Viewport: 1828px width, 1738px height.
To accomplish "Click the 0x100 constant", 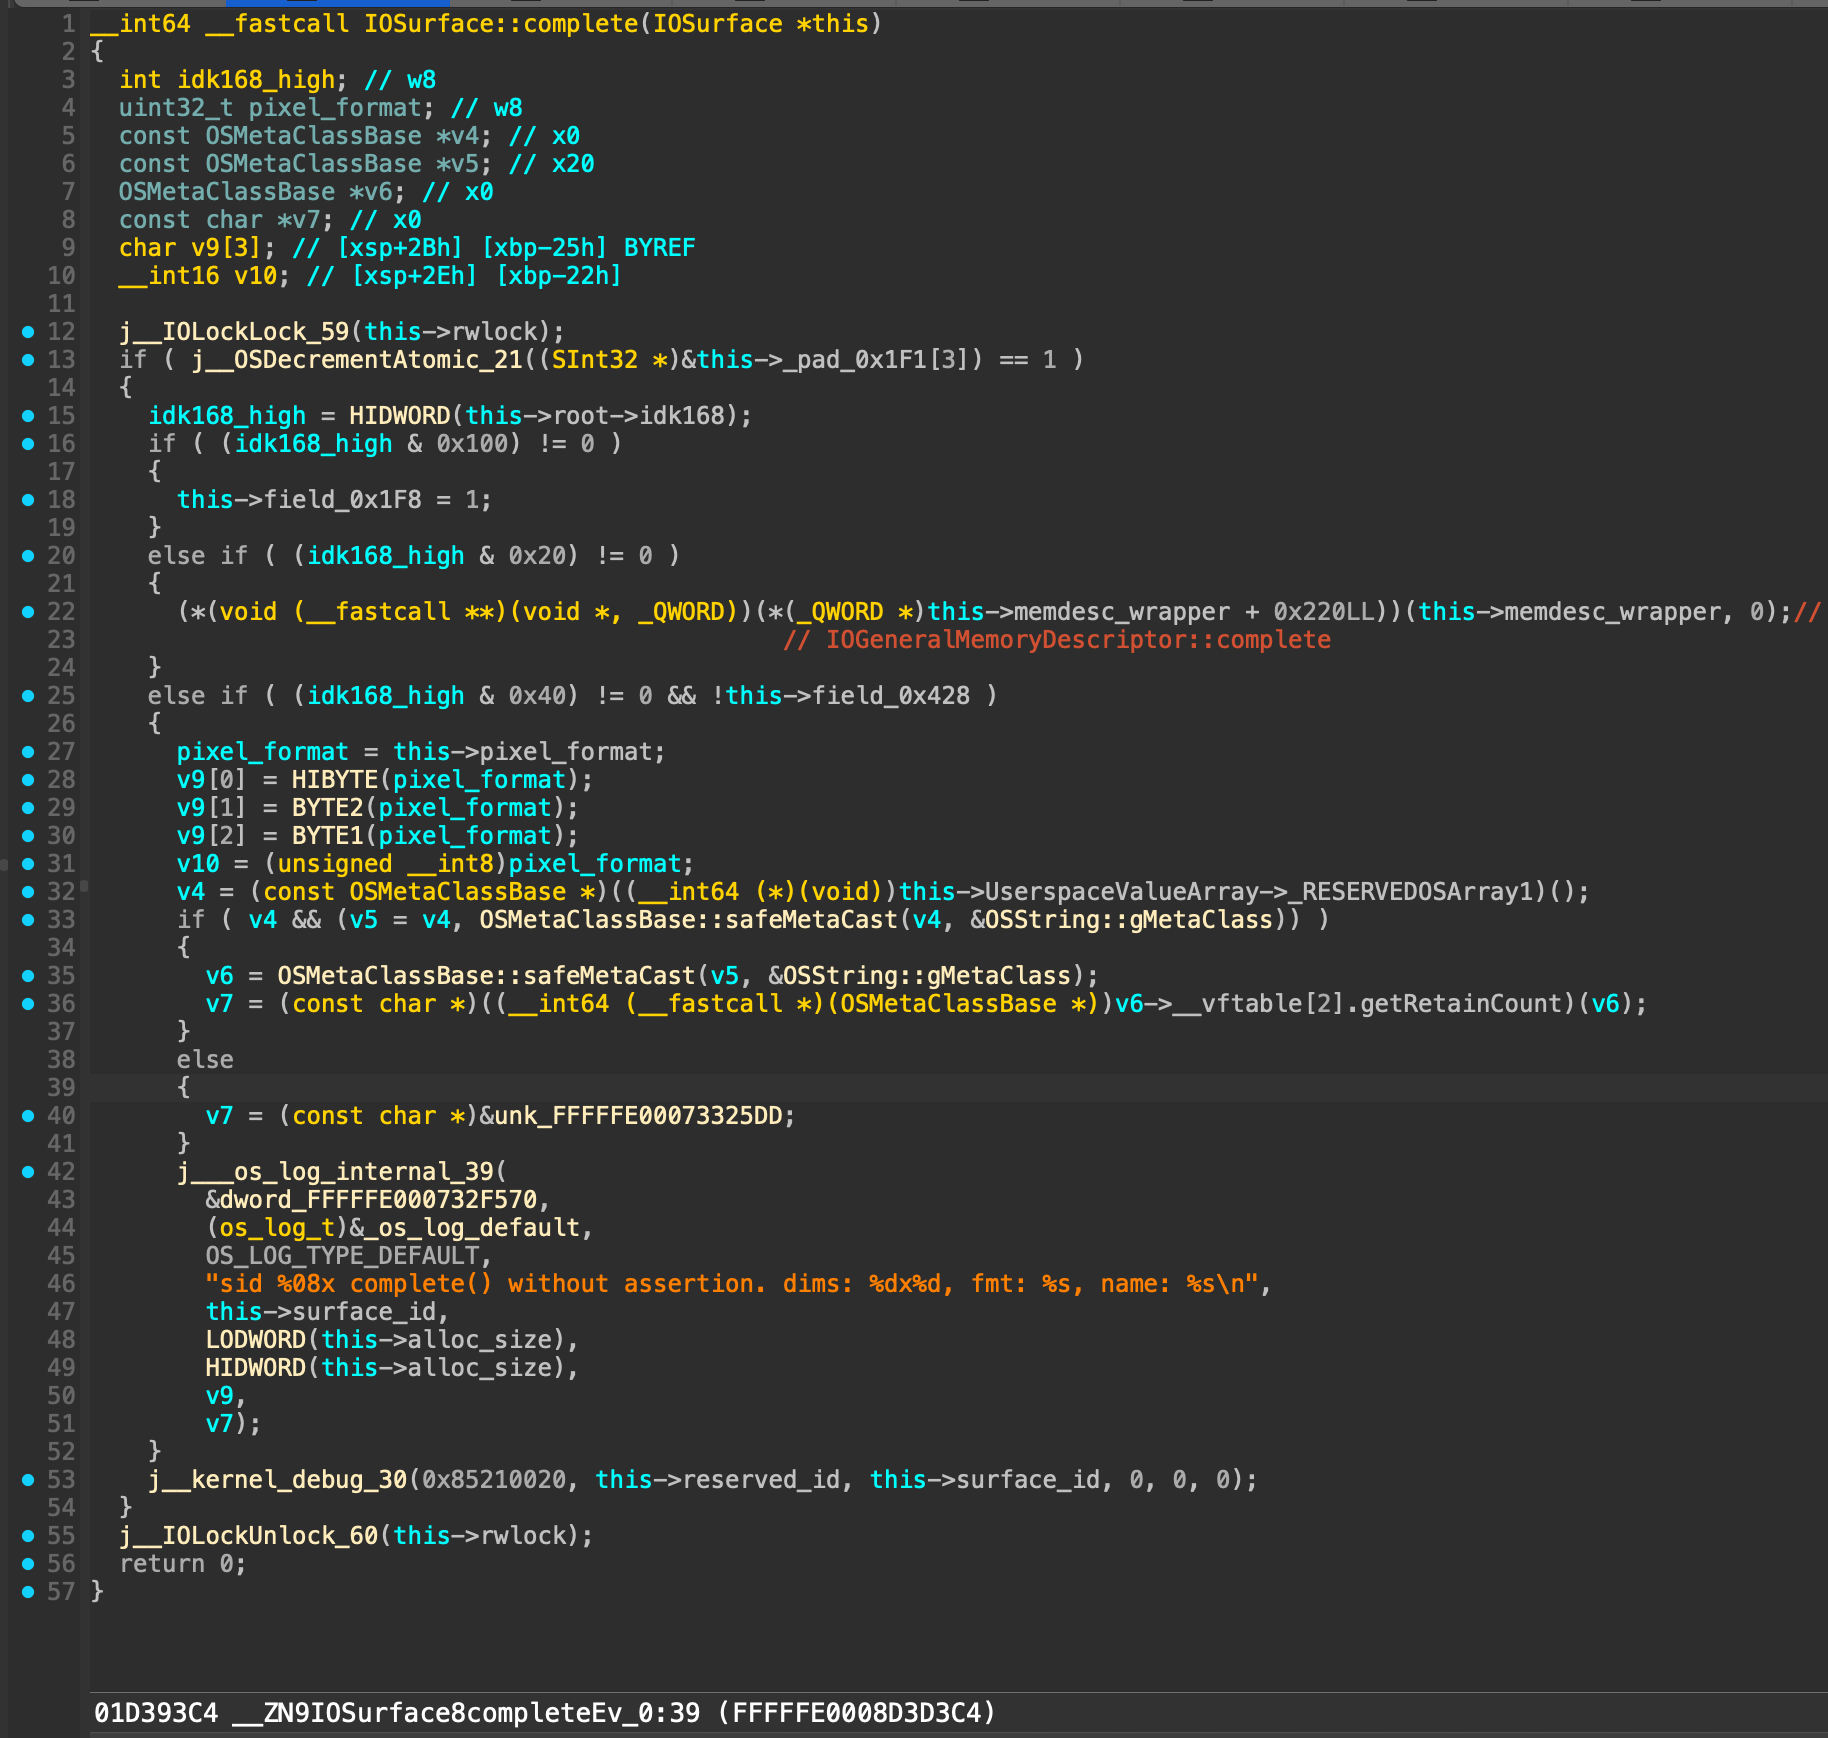I will click(472, 444).
